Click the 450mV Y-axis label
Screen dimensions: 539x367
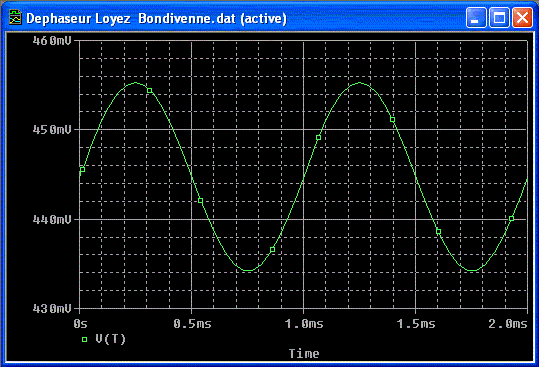[52, 130]
